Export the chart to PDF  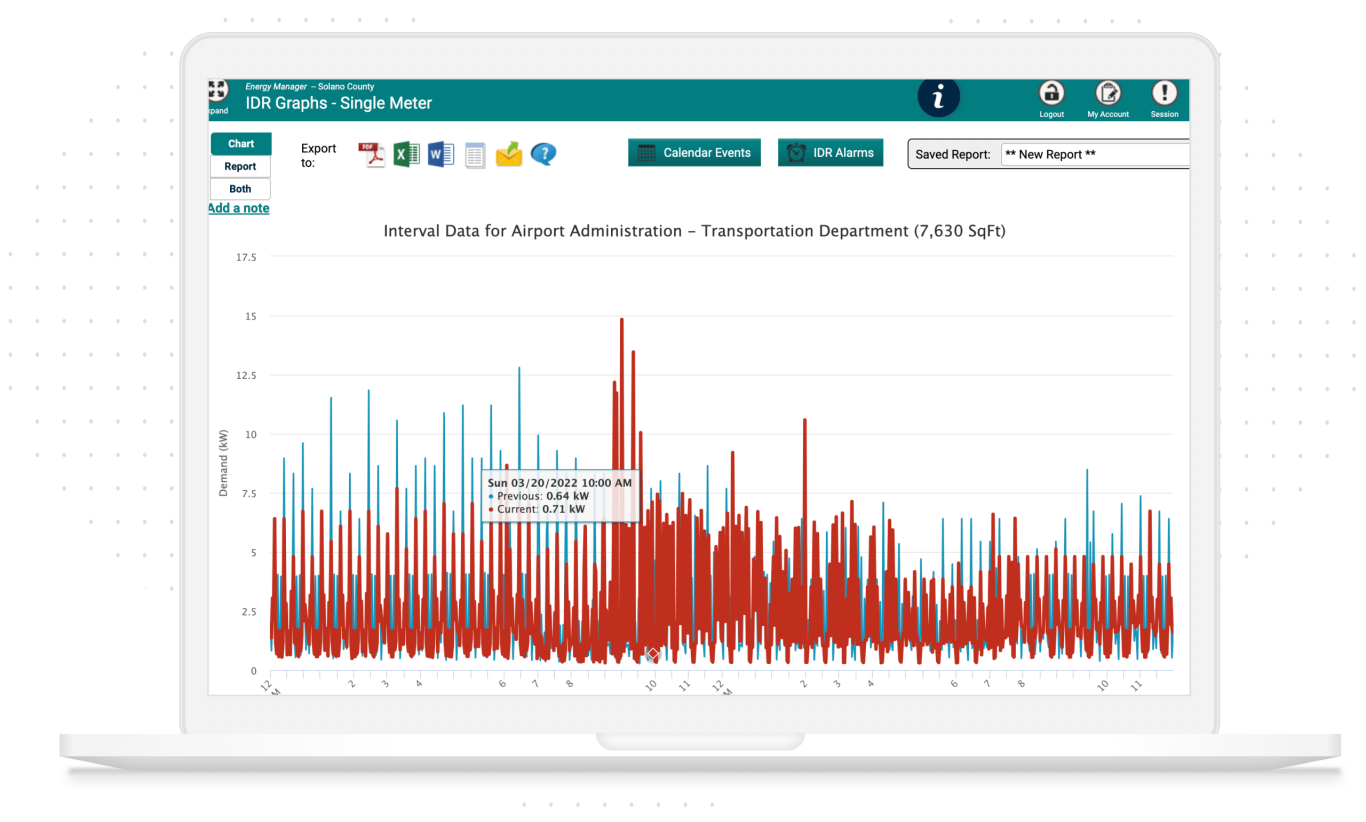pyautogui.click(x=372, y=154)
